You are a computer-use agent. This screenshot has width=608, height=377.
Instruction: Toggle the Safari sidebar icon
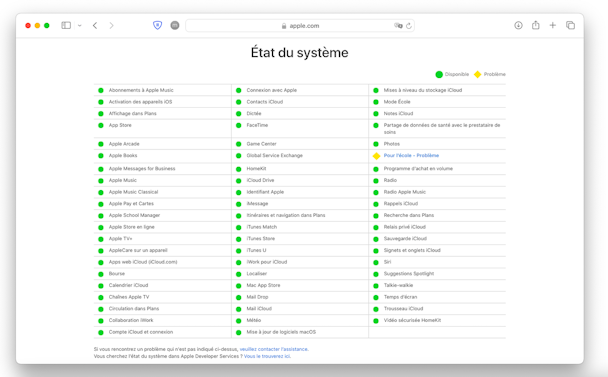[x=66, y=26]
